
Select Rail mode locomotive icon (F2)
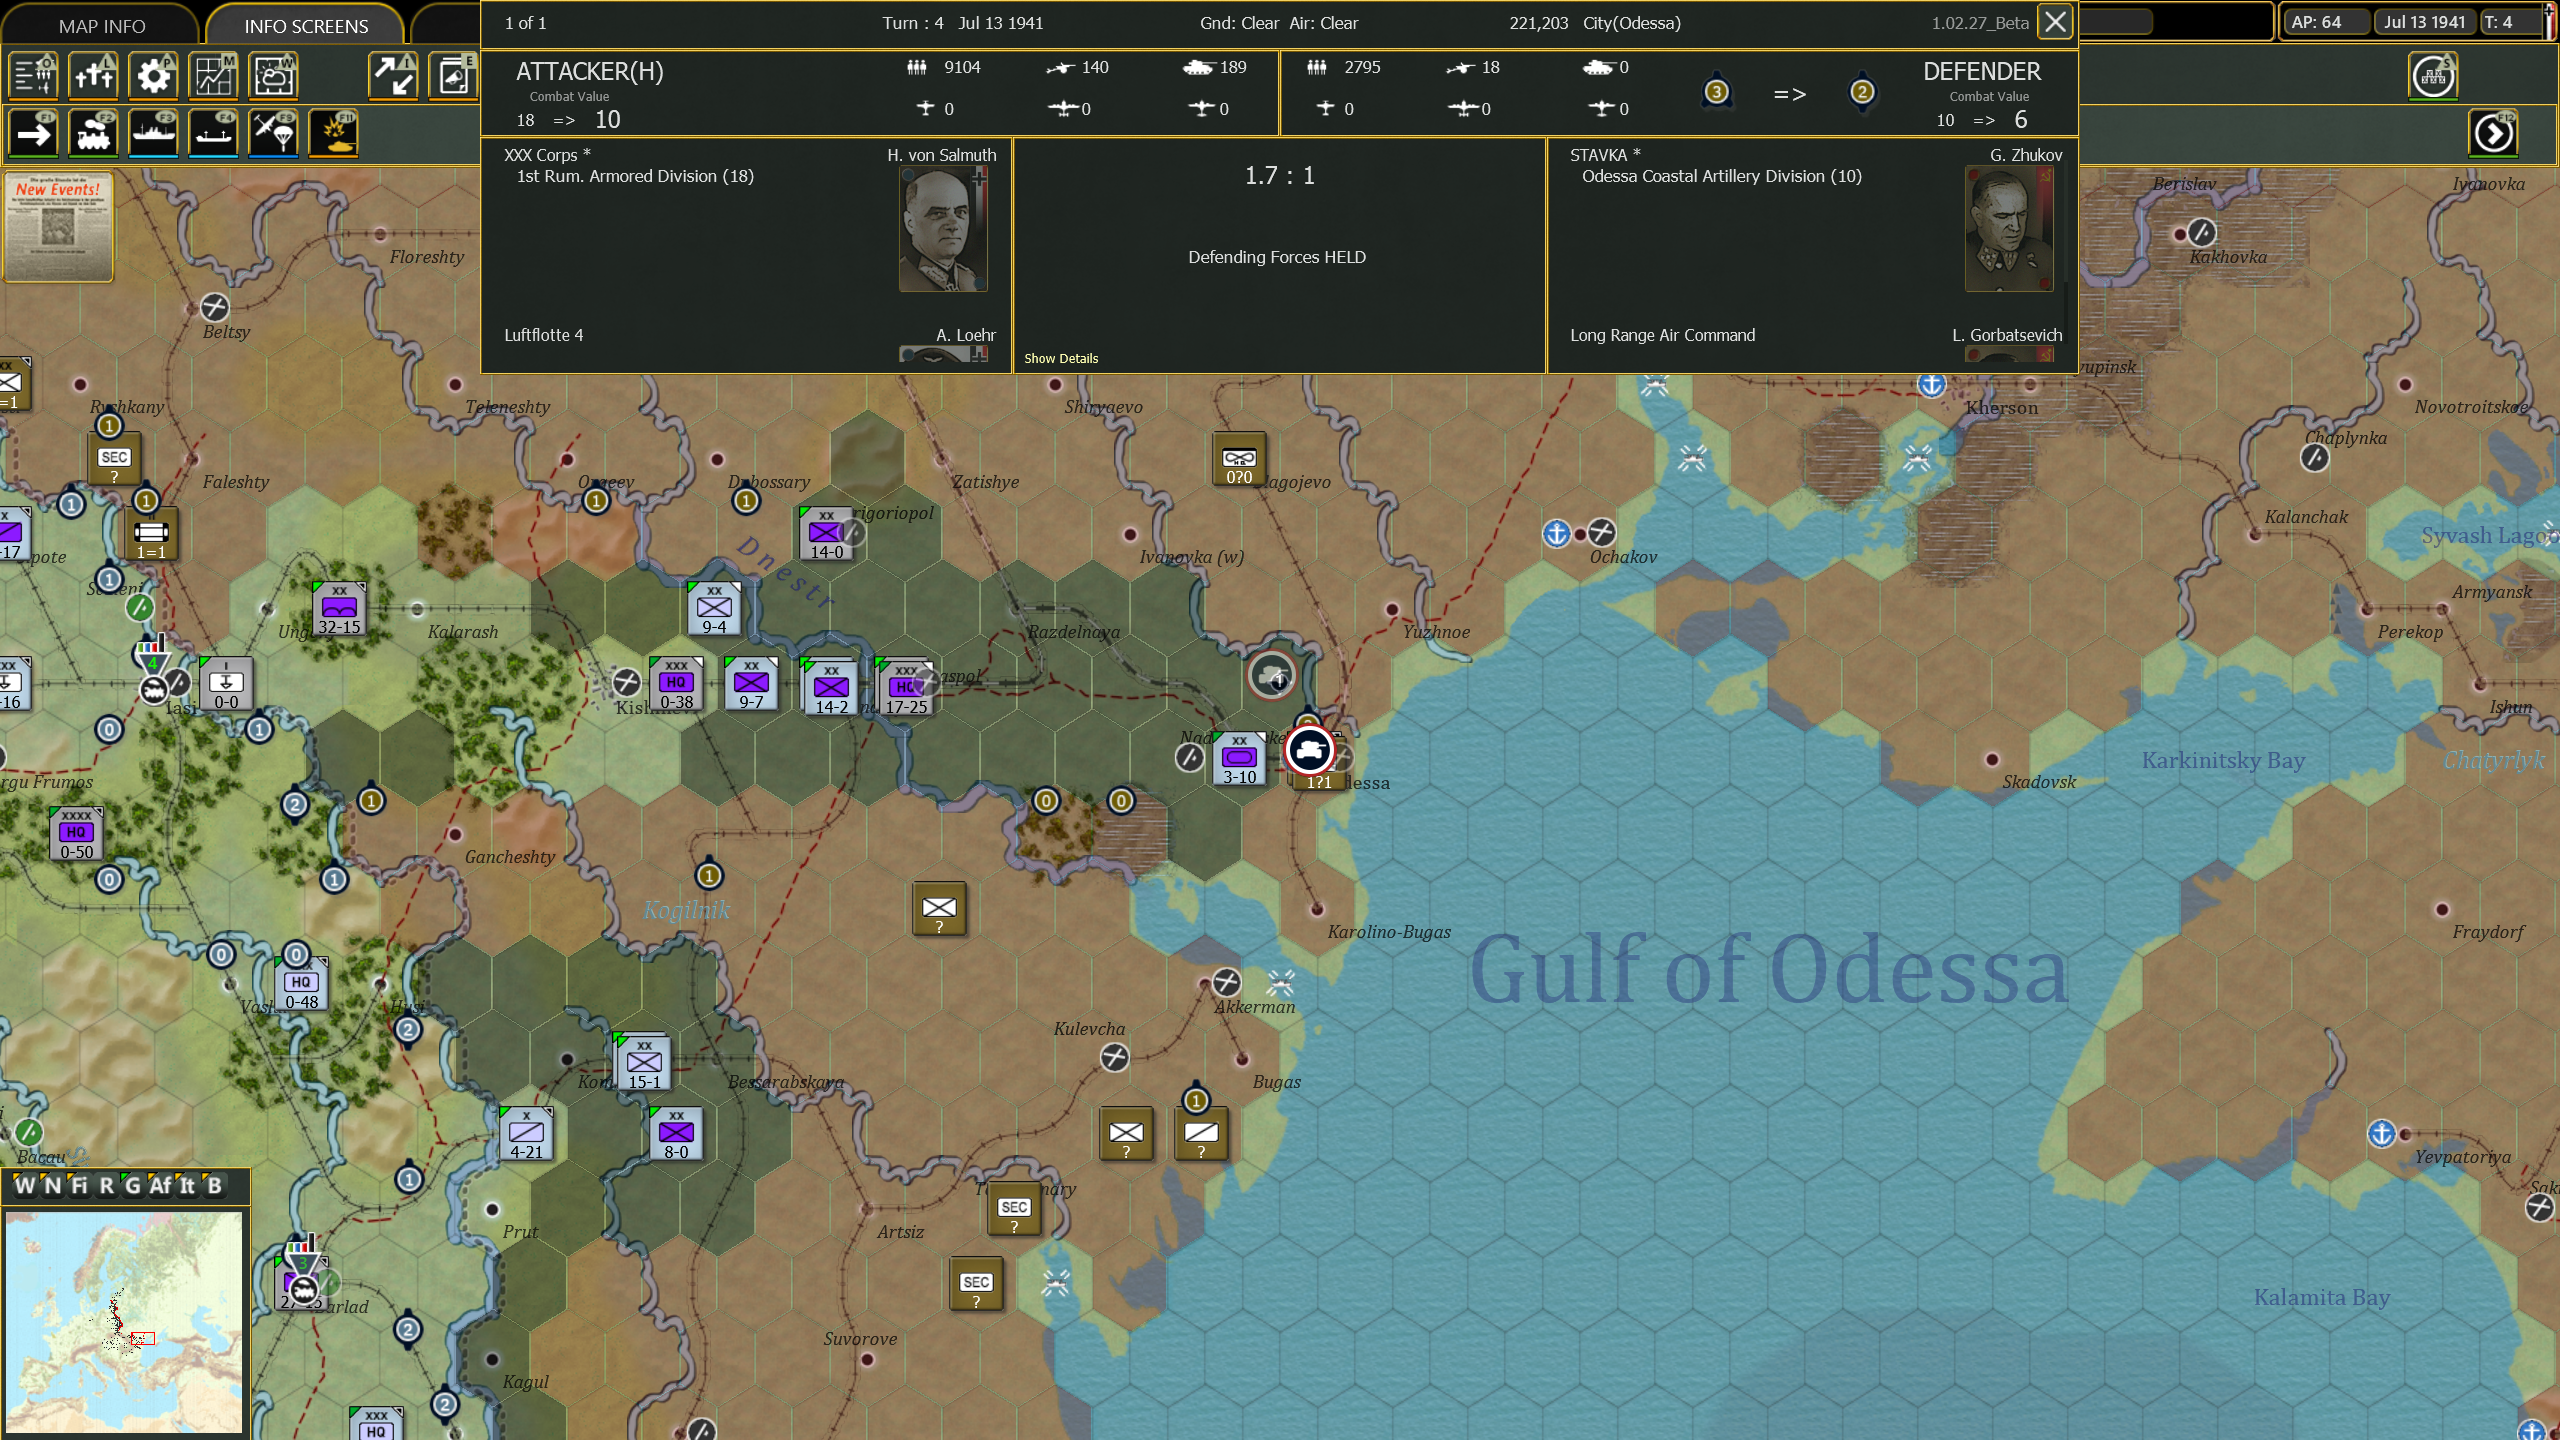point(94,134)
